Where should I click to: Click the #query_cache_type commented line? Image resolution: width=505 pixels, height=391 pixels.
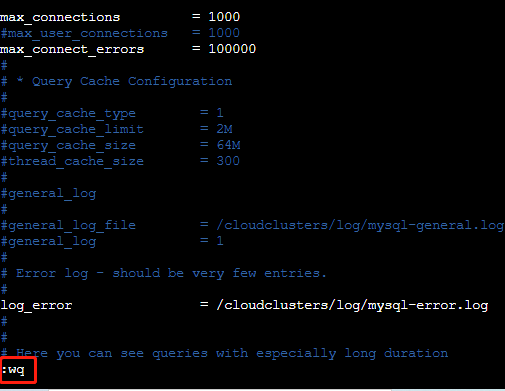pyautogui.click(x=112, y=113)
